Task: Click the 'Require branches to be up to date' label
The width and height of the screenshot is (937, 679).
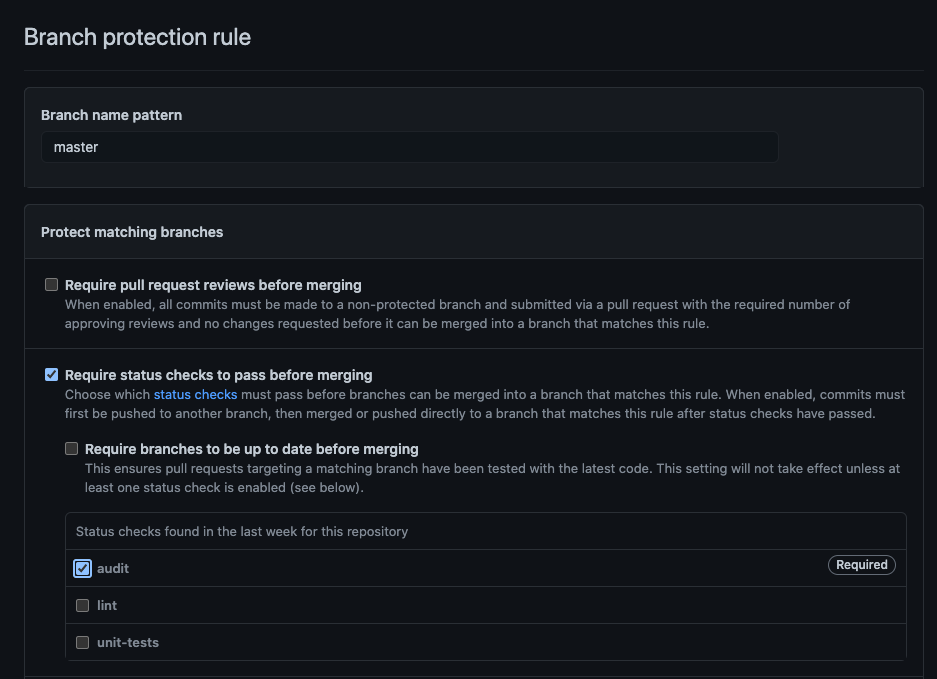Action: pyautogui.click(x=251, y=449)
